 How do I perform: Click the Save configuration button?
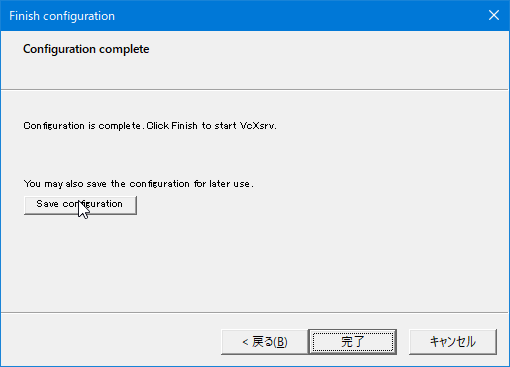[x=80, y=205]
